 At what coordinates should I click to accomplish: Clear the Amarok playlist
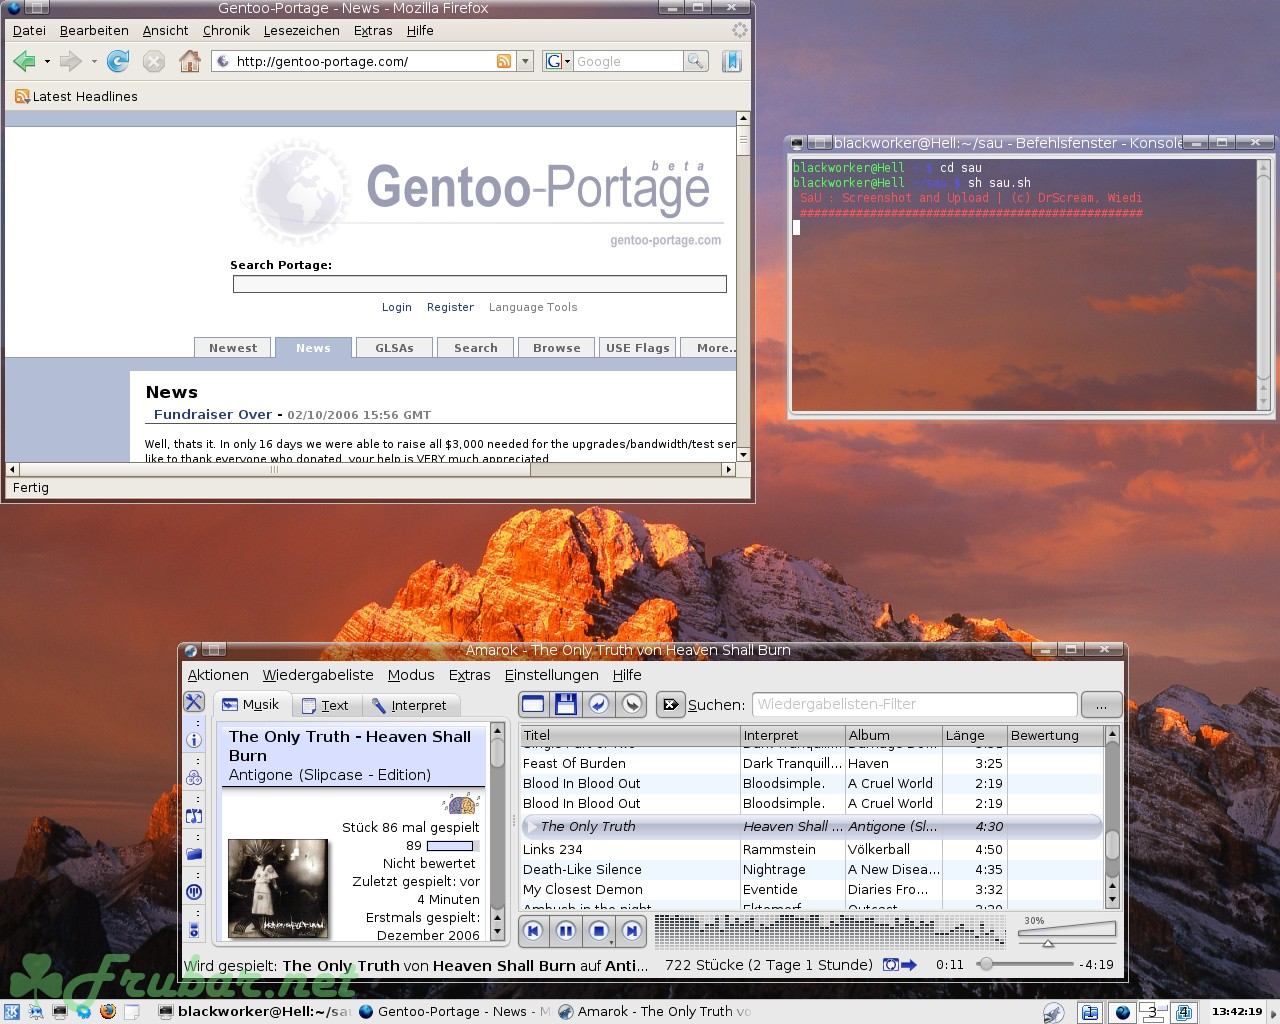pos(533,704)
